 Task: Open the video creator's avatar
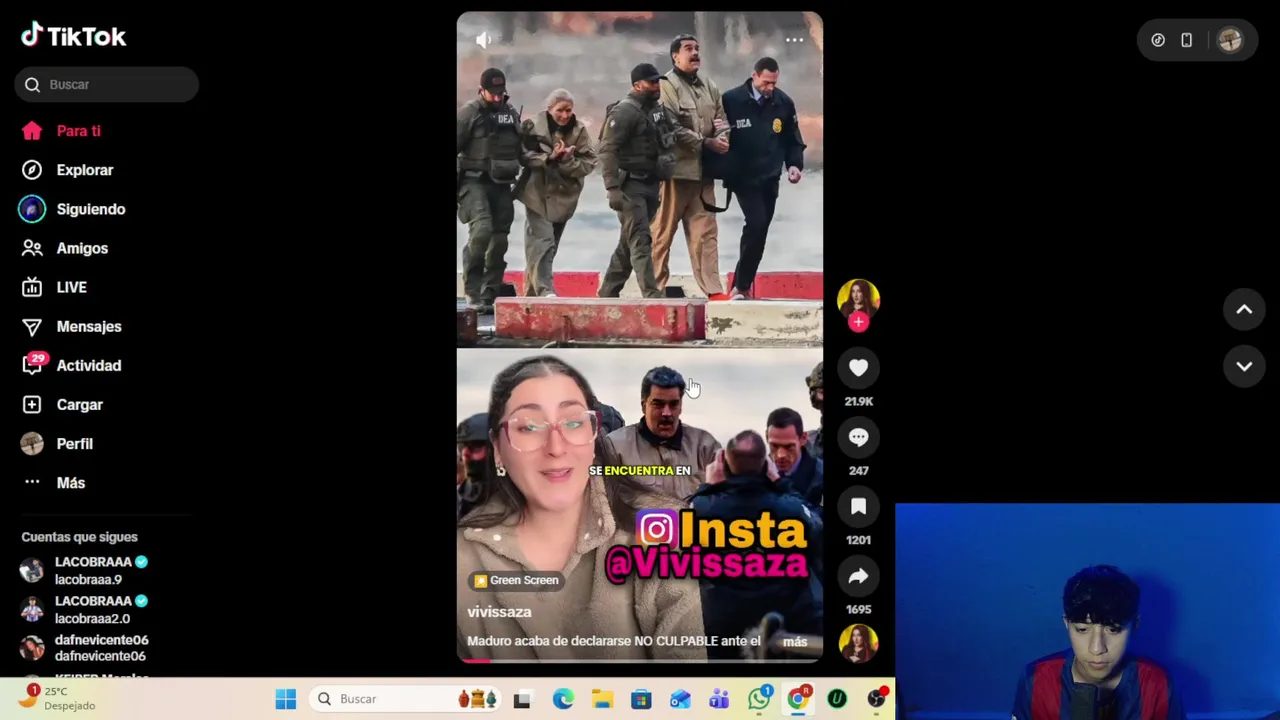click(x=858, y=299)
